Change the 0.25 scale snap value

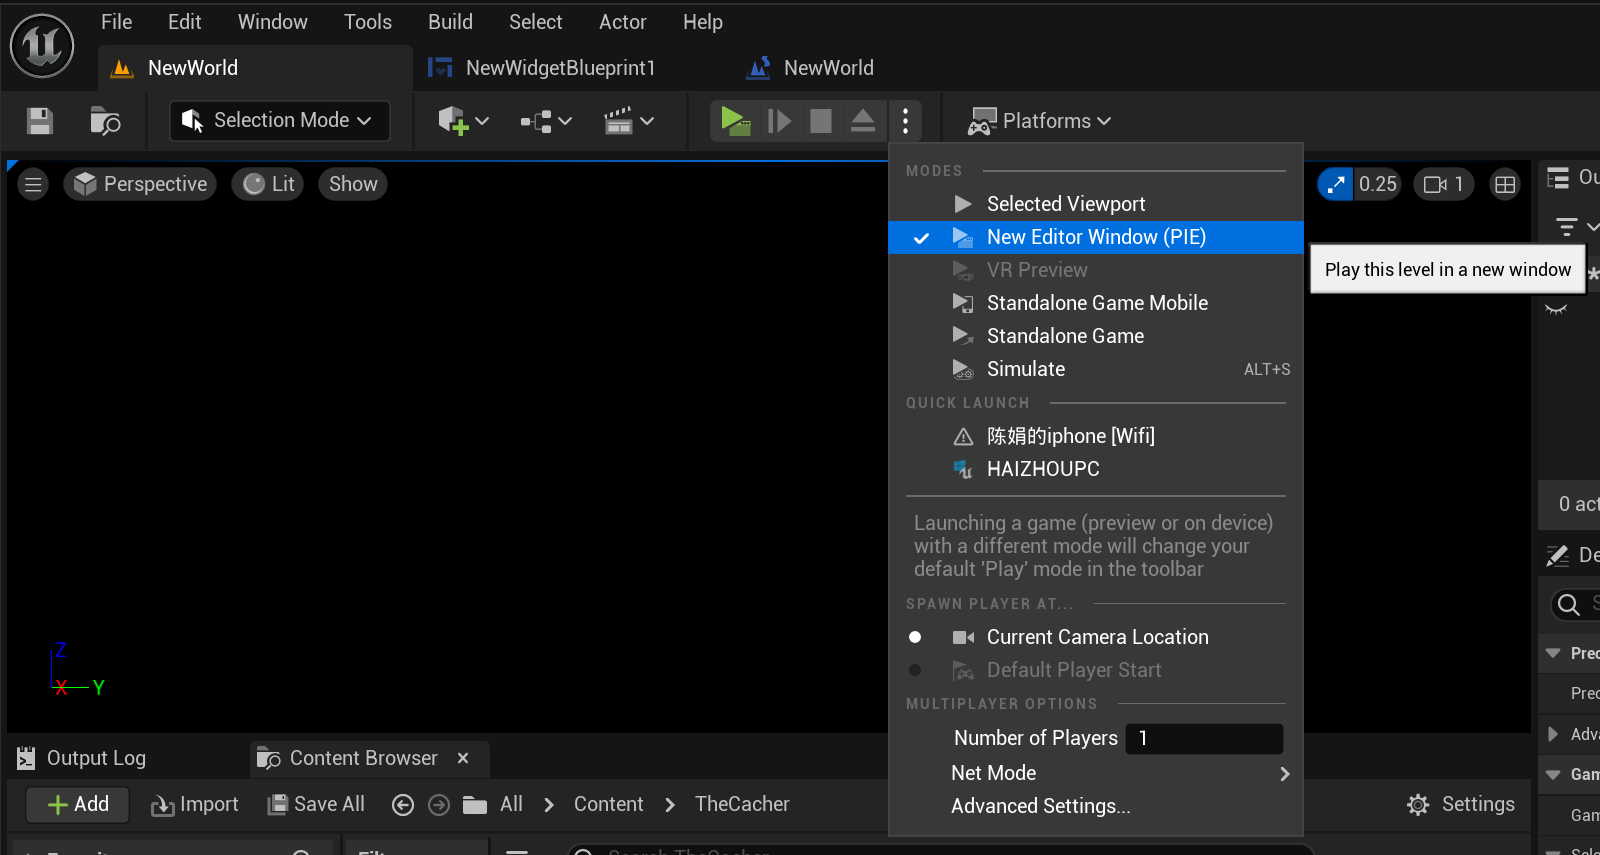point(1377,184)
